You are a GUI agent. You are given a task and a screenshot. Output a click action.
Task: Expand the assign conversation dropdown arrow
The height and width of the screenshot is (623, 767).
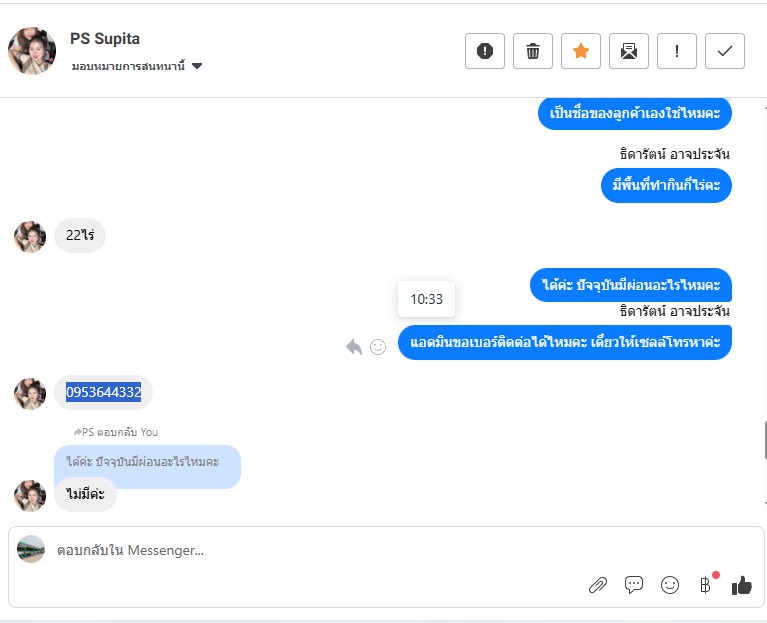tap(197, 66)
